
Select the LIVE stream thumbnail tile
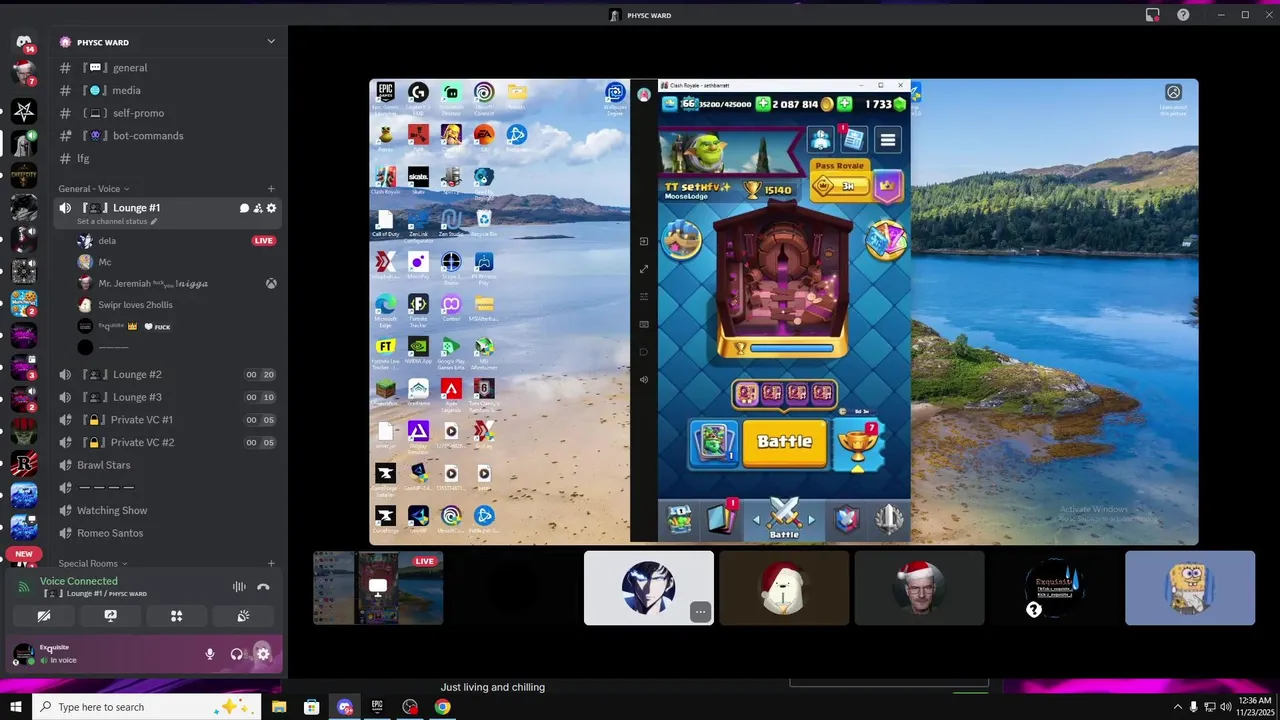(x=378, y=588)
